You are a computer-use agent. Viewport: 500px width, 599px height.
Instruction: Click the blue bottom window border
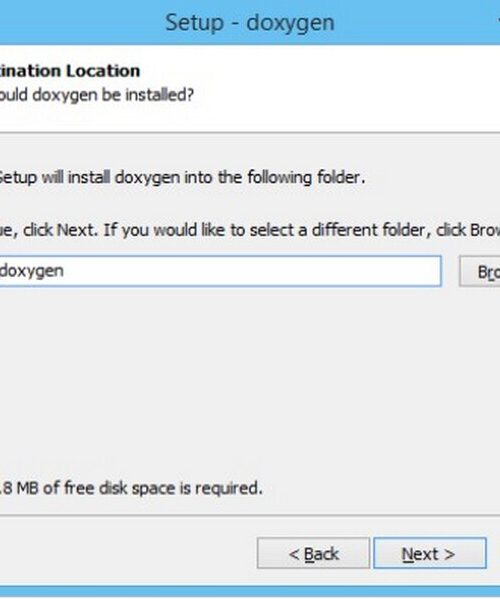coord(250,592)
